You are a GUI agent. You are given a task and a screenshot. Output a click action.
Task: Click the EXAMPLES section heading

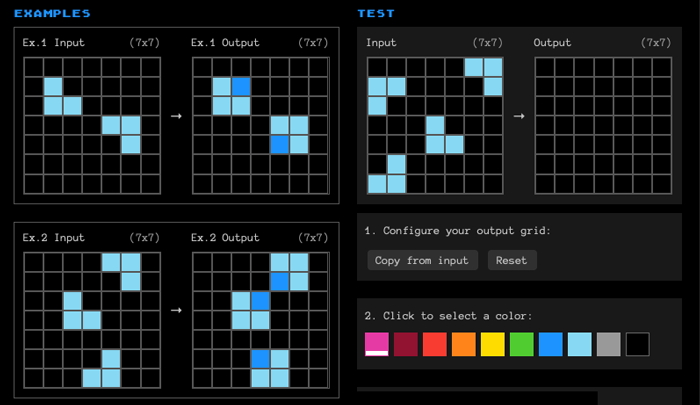click(x=52, y=14)
